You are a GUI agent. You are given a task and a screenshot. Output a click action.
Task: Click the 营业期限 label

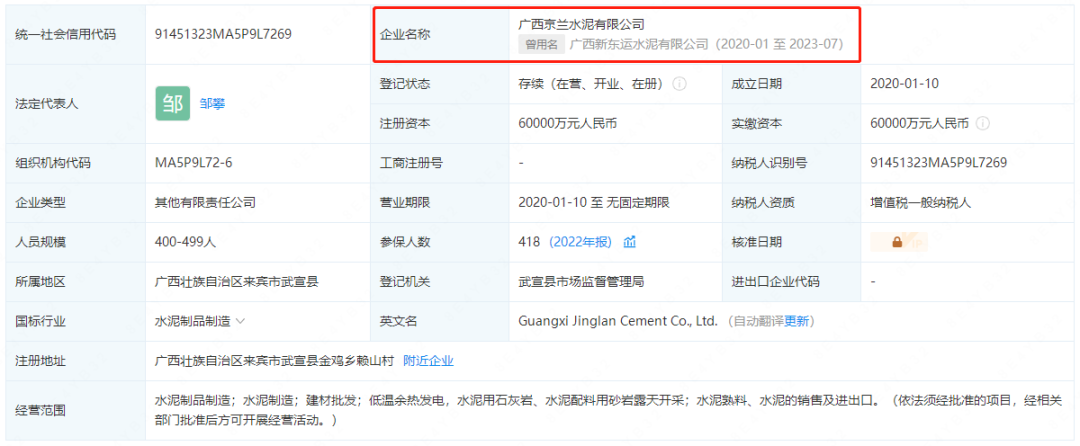click(405, 202)
